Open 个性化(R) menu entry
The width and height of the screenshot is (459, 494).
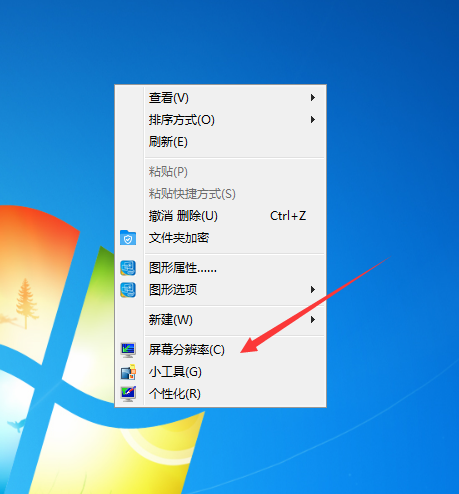point(220,394)
